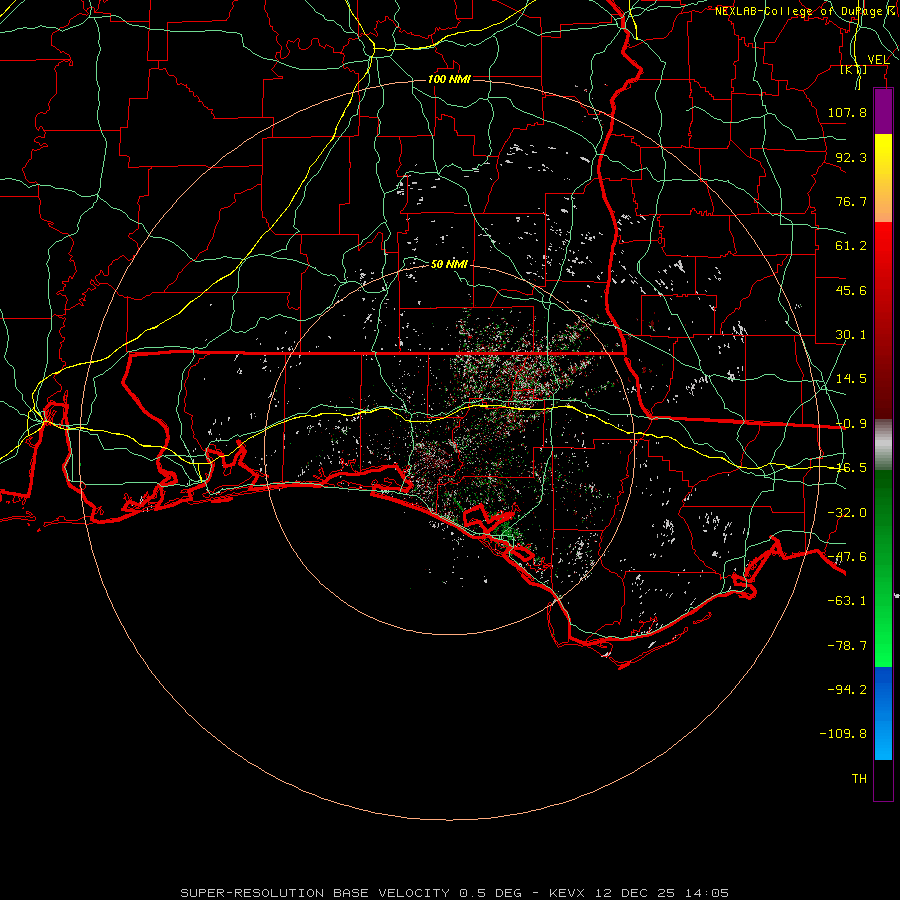Click the 50 NMI range ring label
Viewport: 900px width, 900px height.
449,264
